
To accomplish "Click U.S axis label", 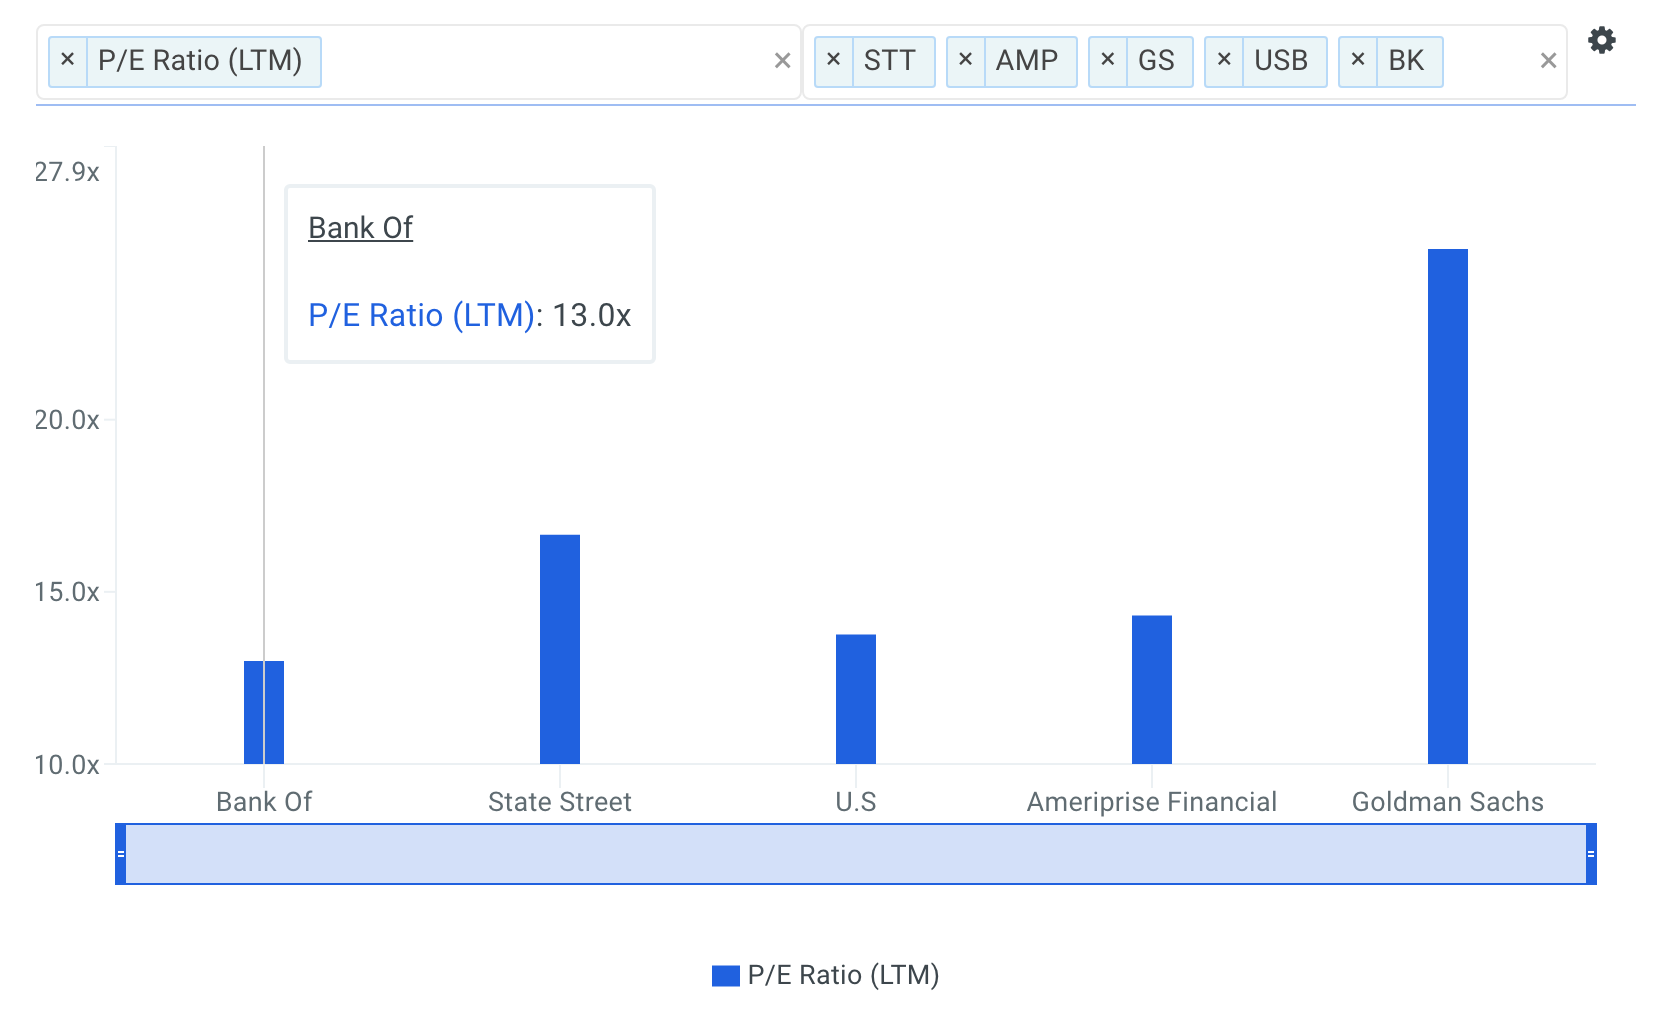I will pos(856,802).
